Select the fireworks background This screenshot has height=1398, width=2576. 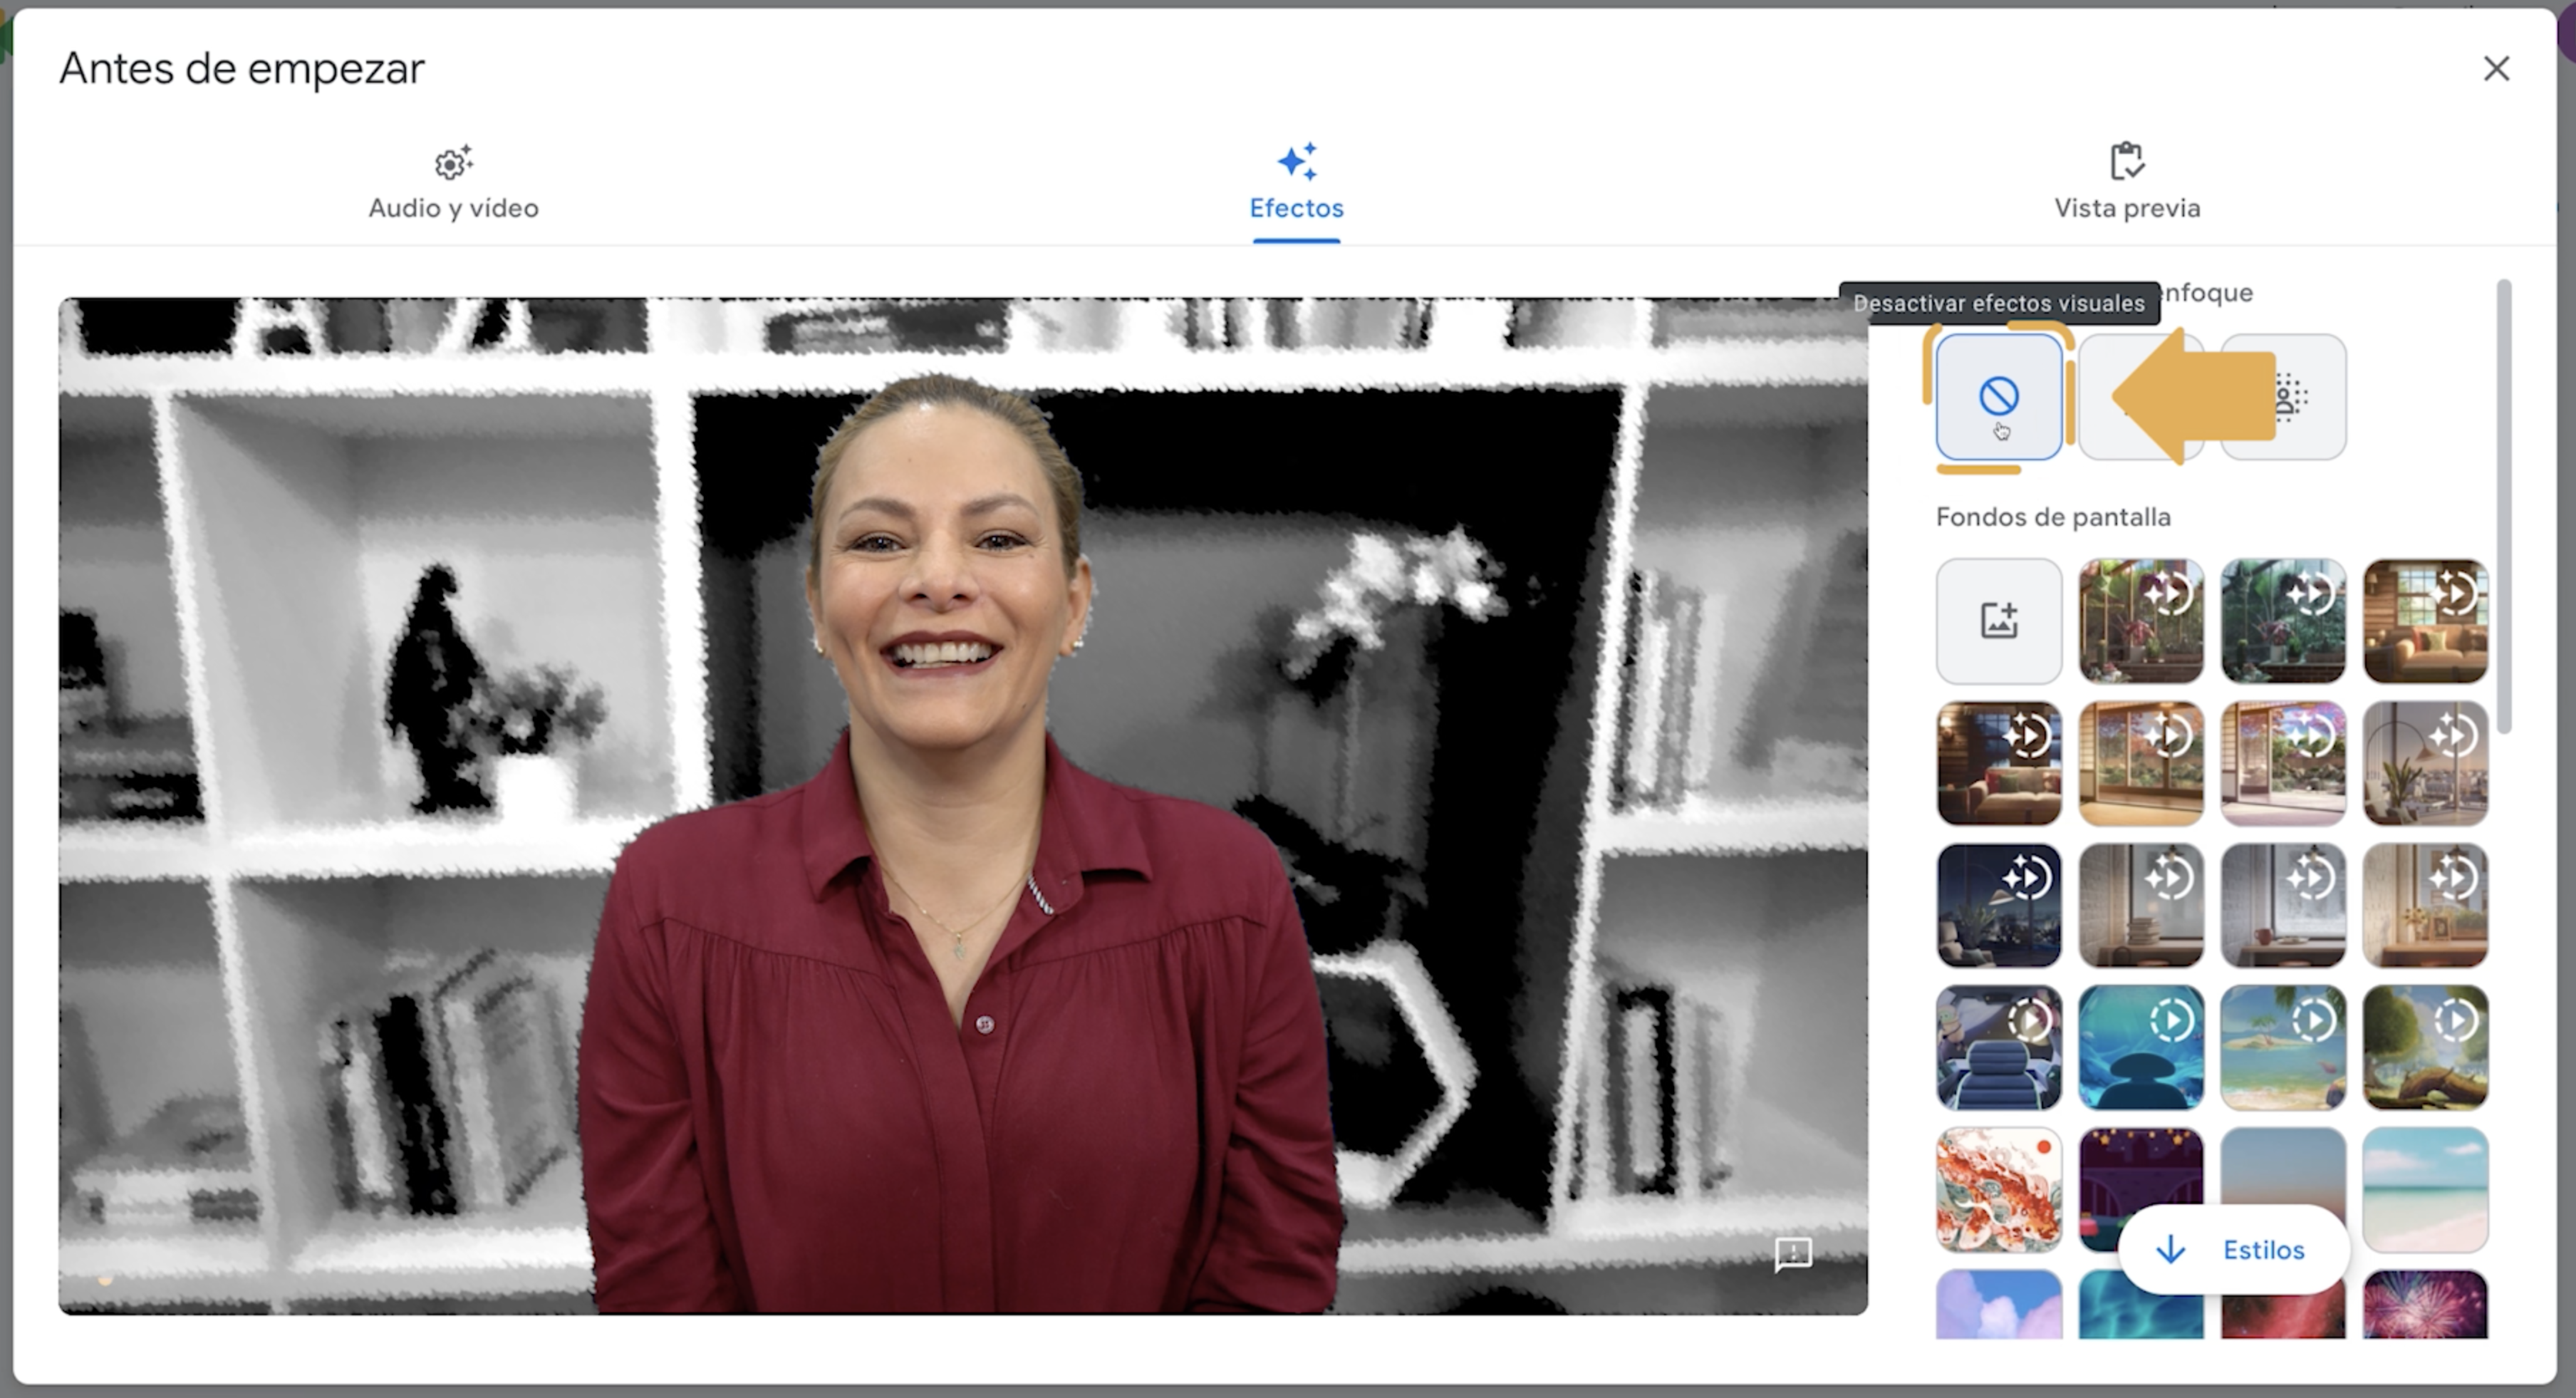(x=2425, y=1304)
